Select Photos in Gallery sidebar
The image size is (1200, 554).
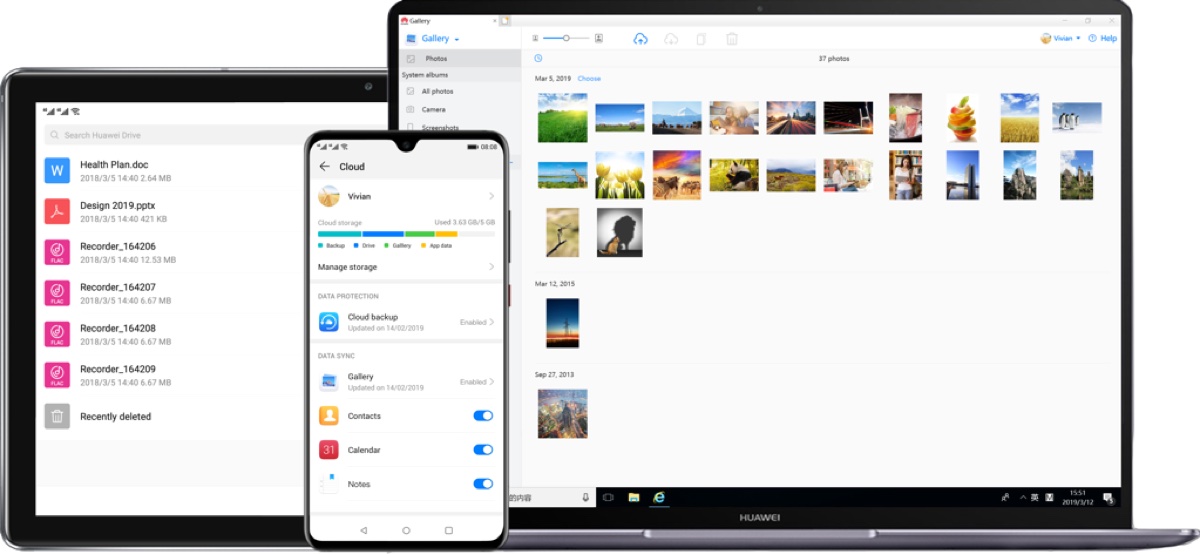(x=460, y=59)
